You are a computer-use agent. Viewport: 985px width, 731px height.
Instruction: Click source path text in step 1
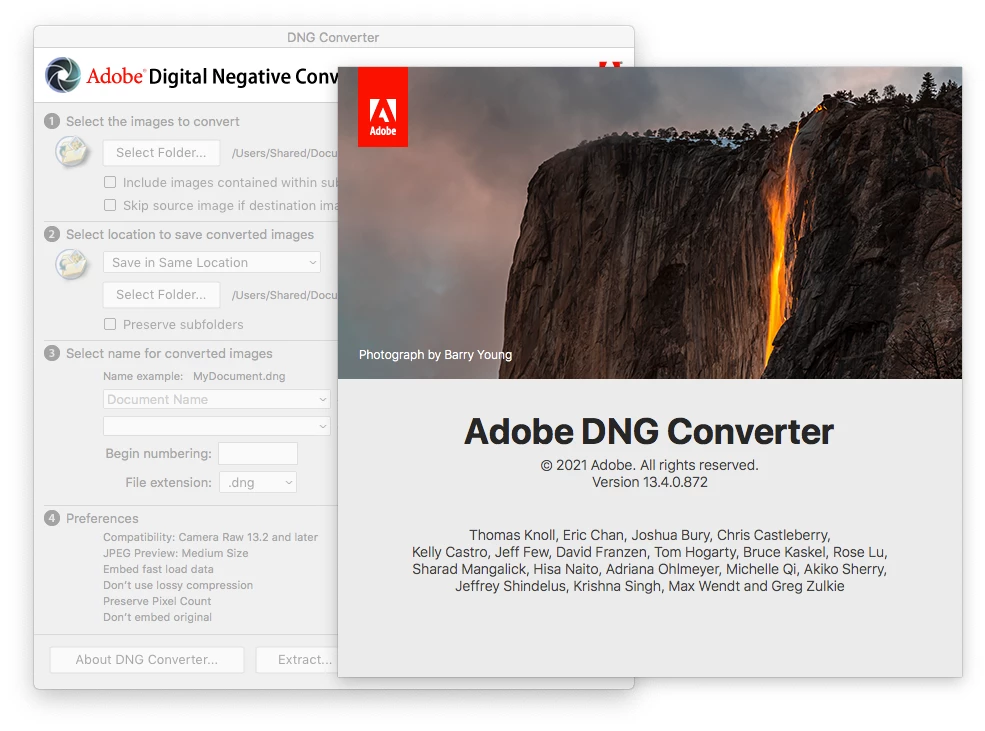[285, 153]
